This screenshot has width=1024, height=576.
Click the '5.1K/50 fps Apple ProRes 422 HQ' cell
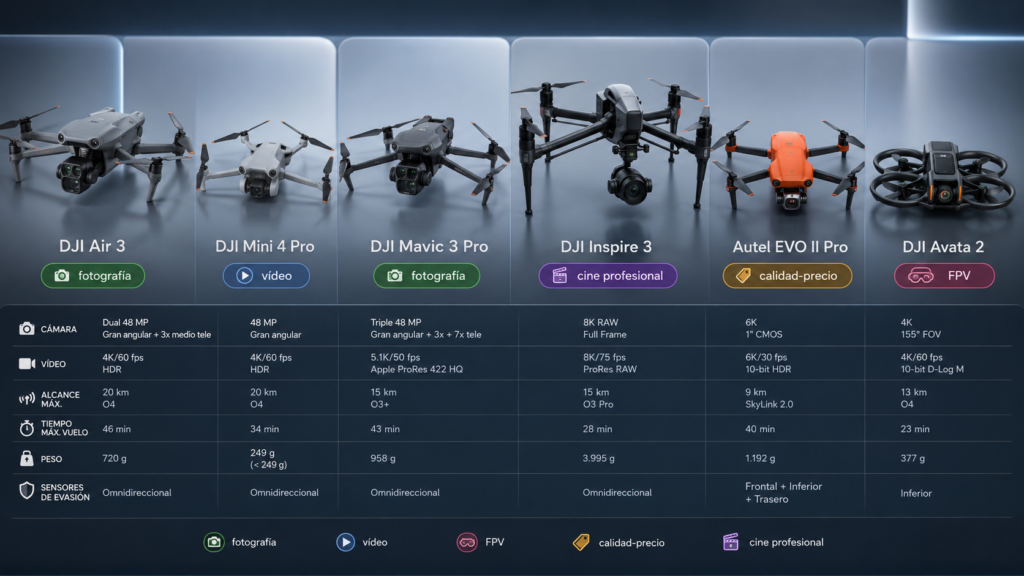(x=417, y=363)
